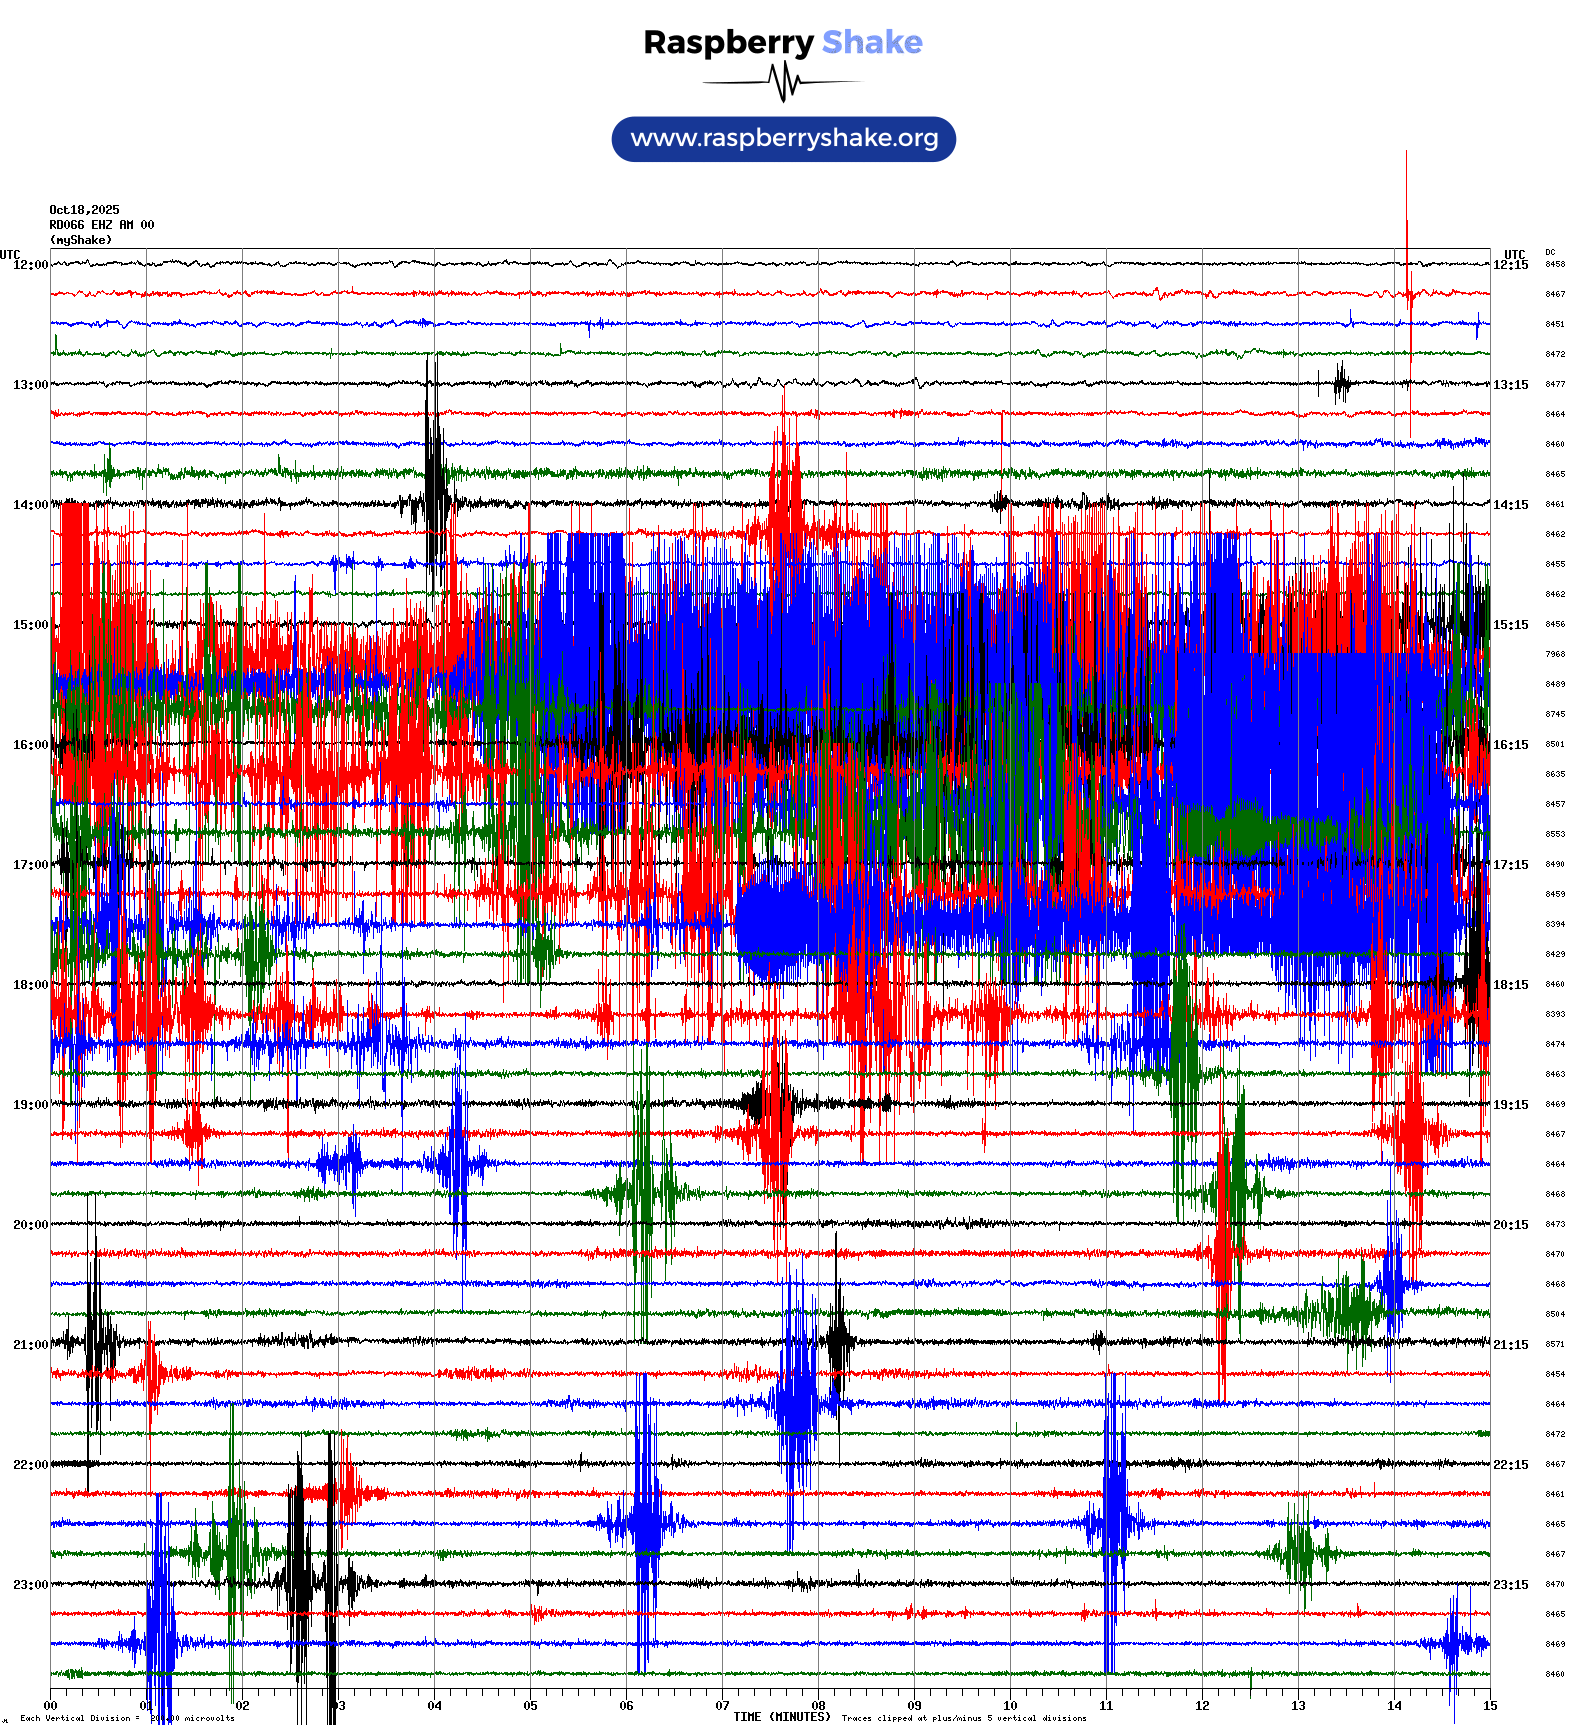Click the Raspberry Shake logo text
This screenshot has width=1570, height=1732.
782,42
